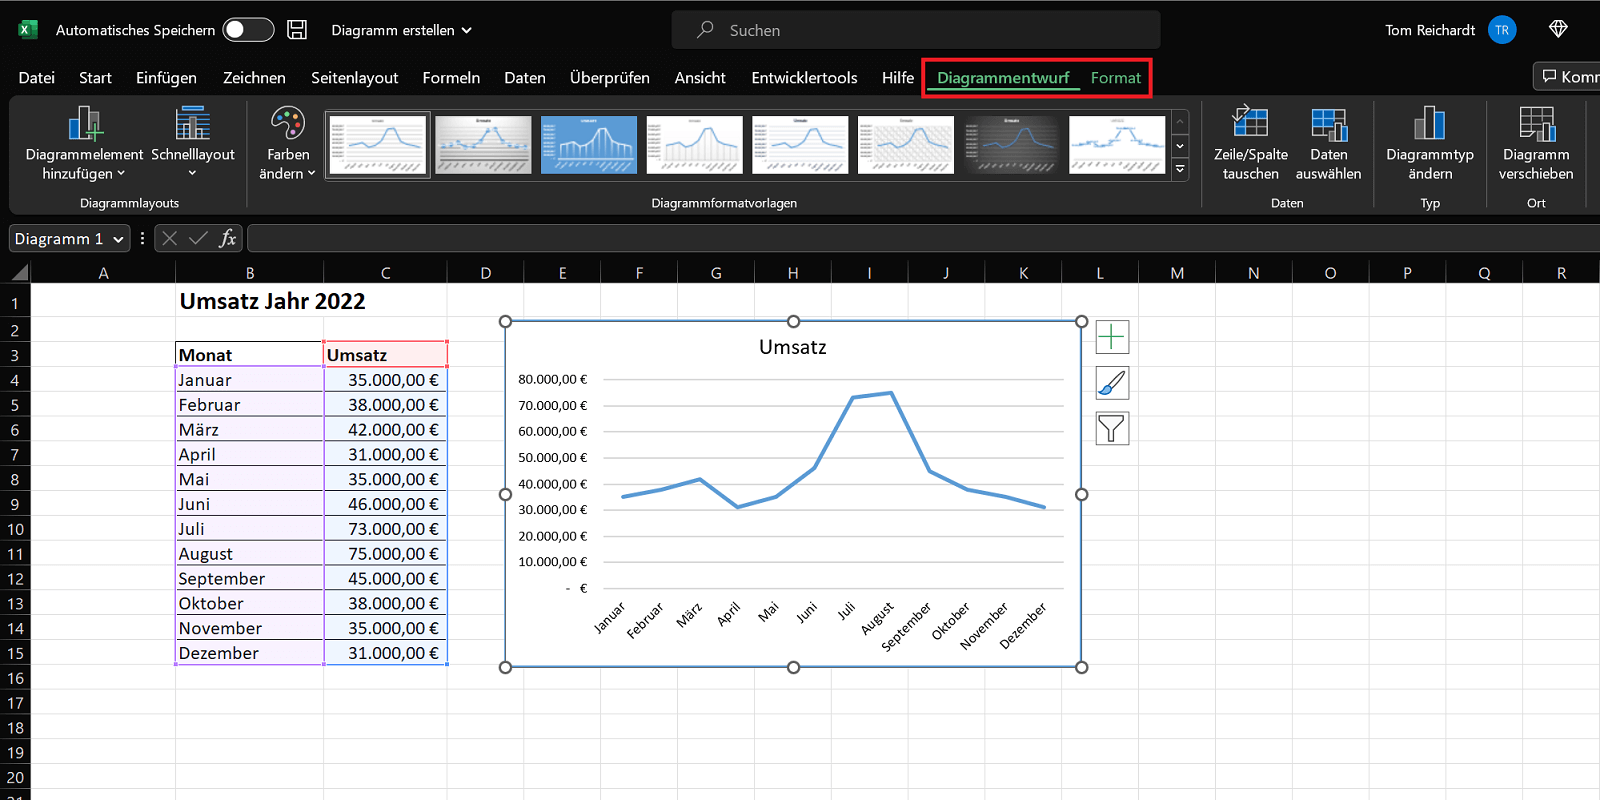Click the Umsatz header cell in table
Viewport: 1600px width, 800px height.
pyautogui.click(x=386, y=355)
